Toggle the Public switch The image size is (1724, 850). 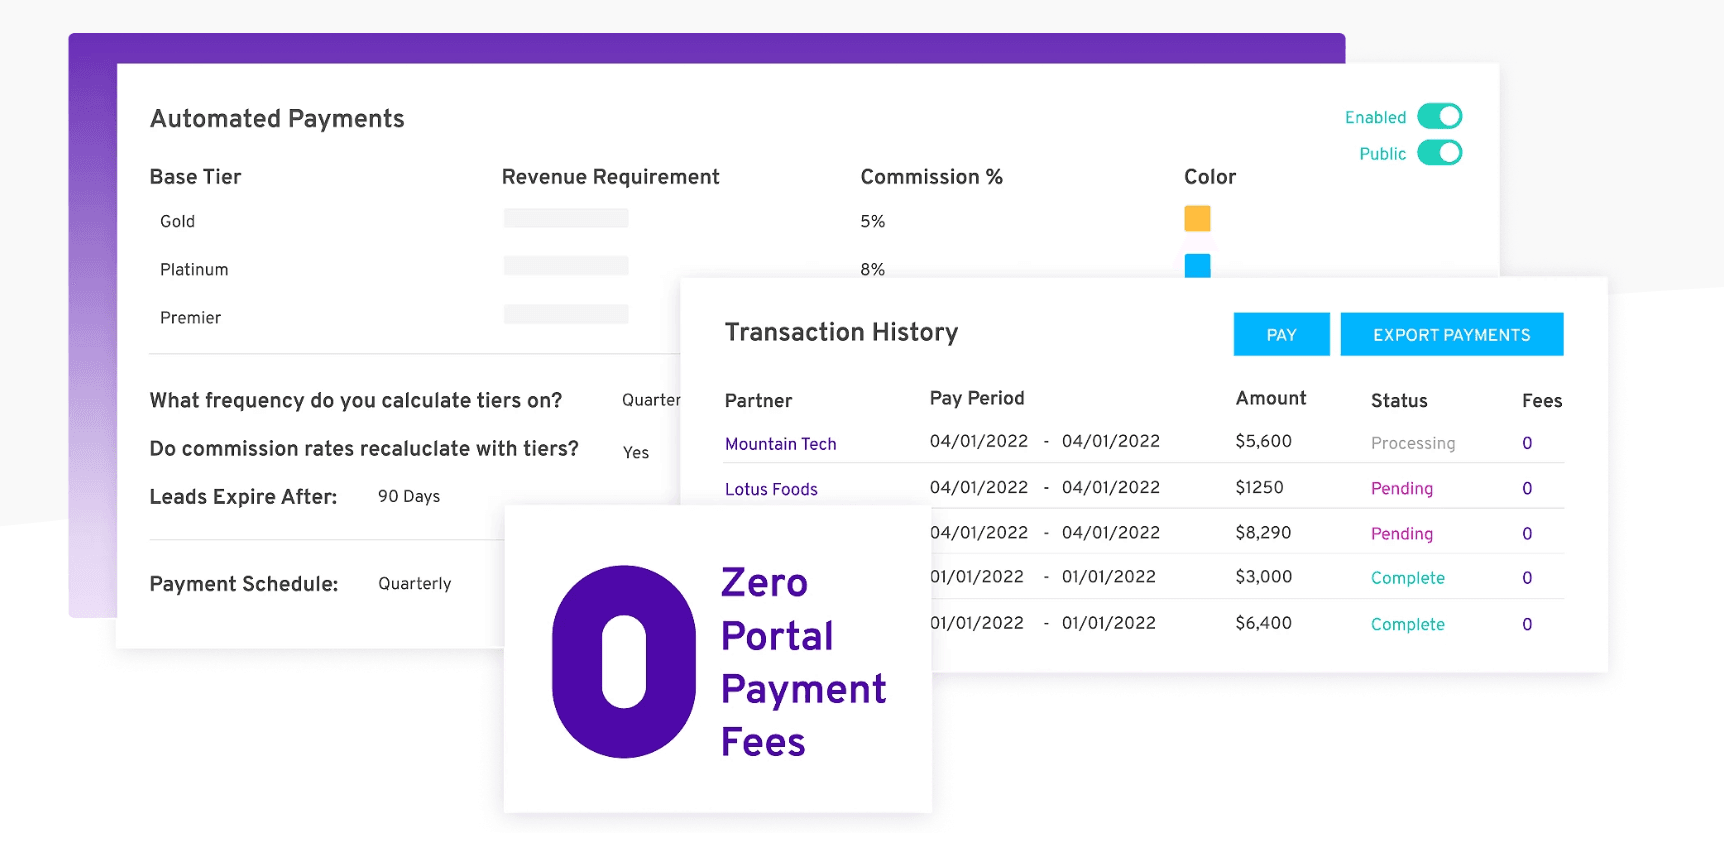(1439, 153)
